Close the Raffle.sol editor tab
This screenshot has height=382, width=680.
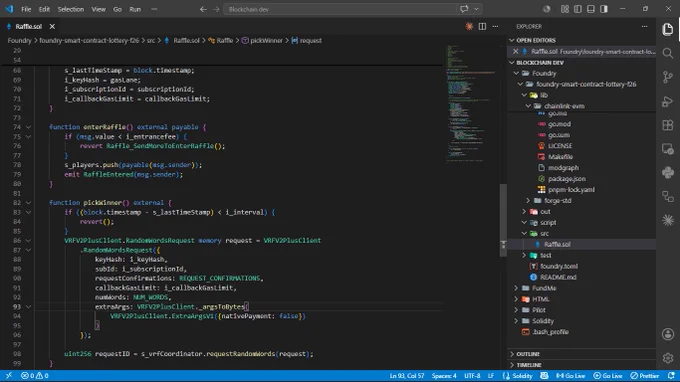tap(52, 26)
